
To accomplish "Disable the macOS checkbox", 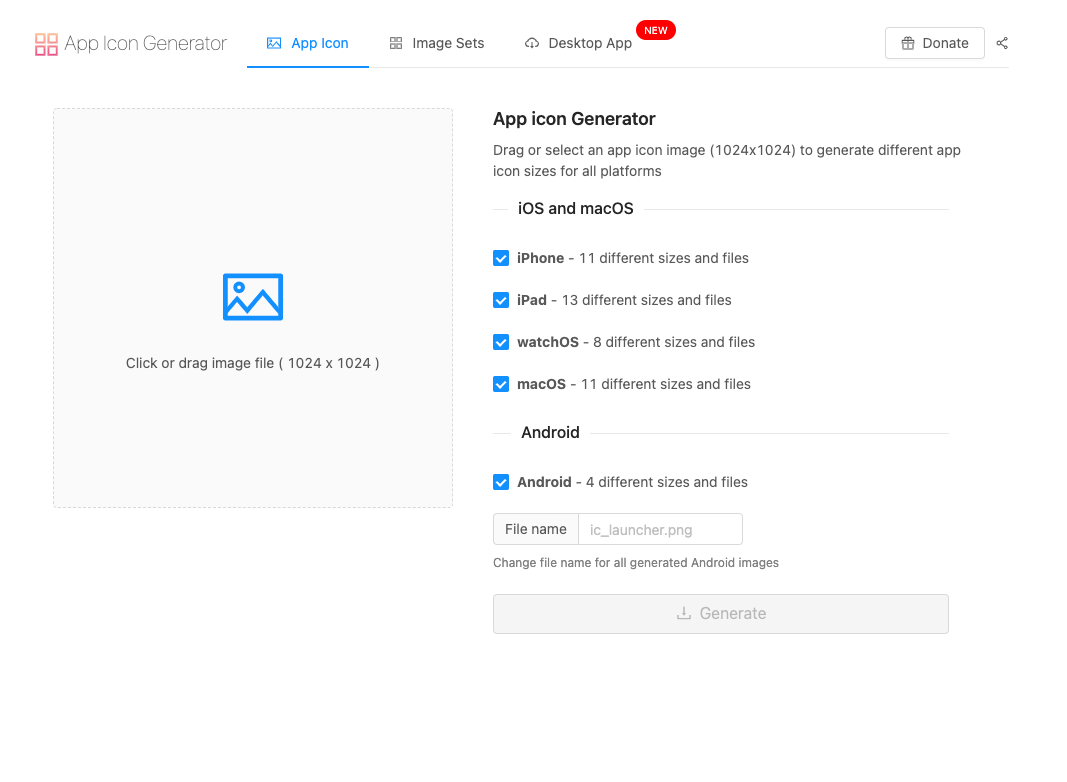I will click(x=501, y=385).
